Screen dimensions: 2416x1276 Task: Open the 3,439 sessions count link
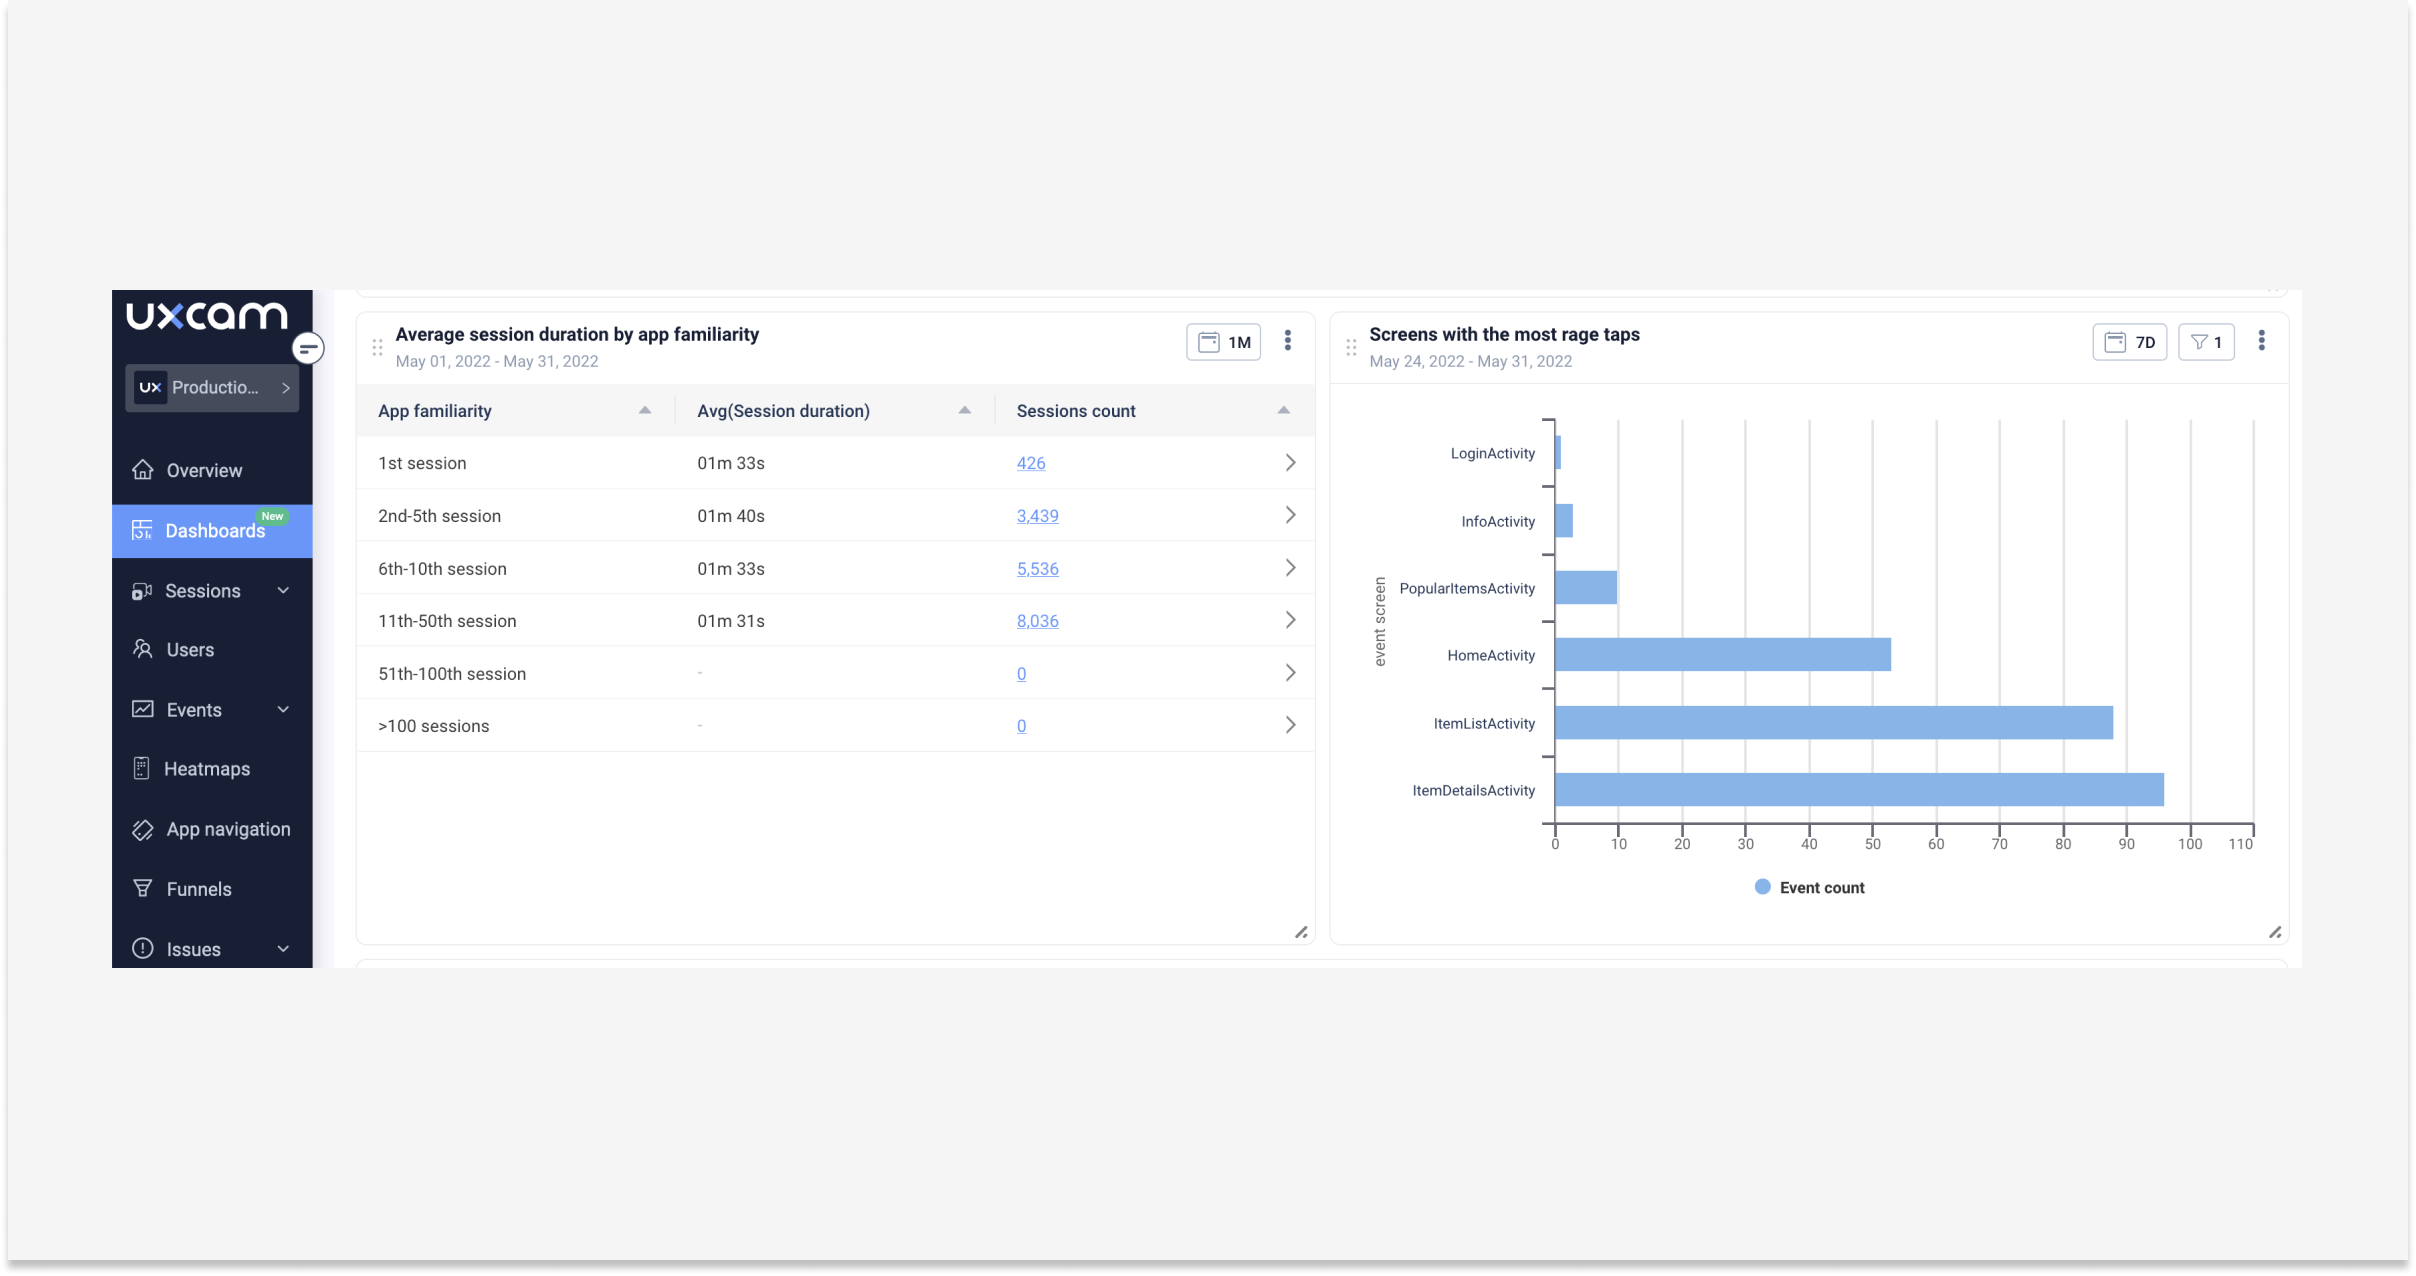[1037, 516]
